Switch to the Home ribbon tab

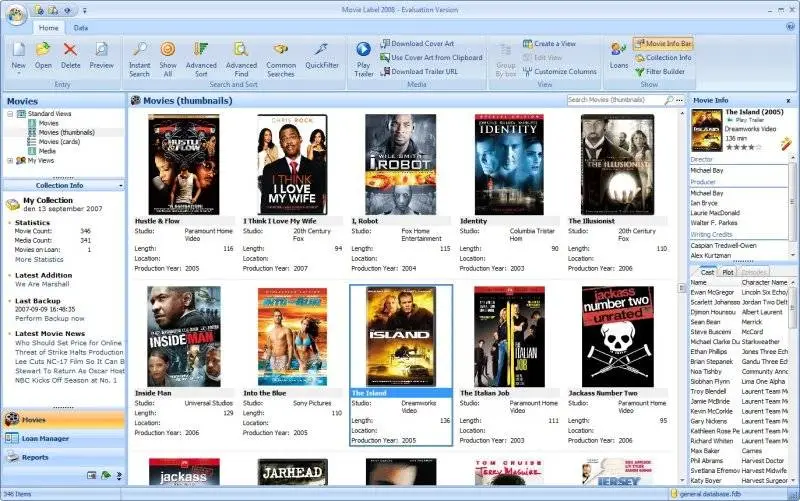pyautogui.click(x=48, y=28)
